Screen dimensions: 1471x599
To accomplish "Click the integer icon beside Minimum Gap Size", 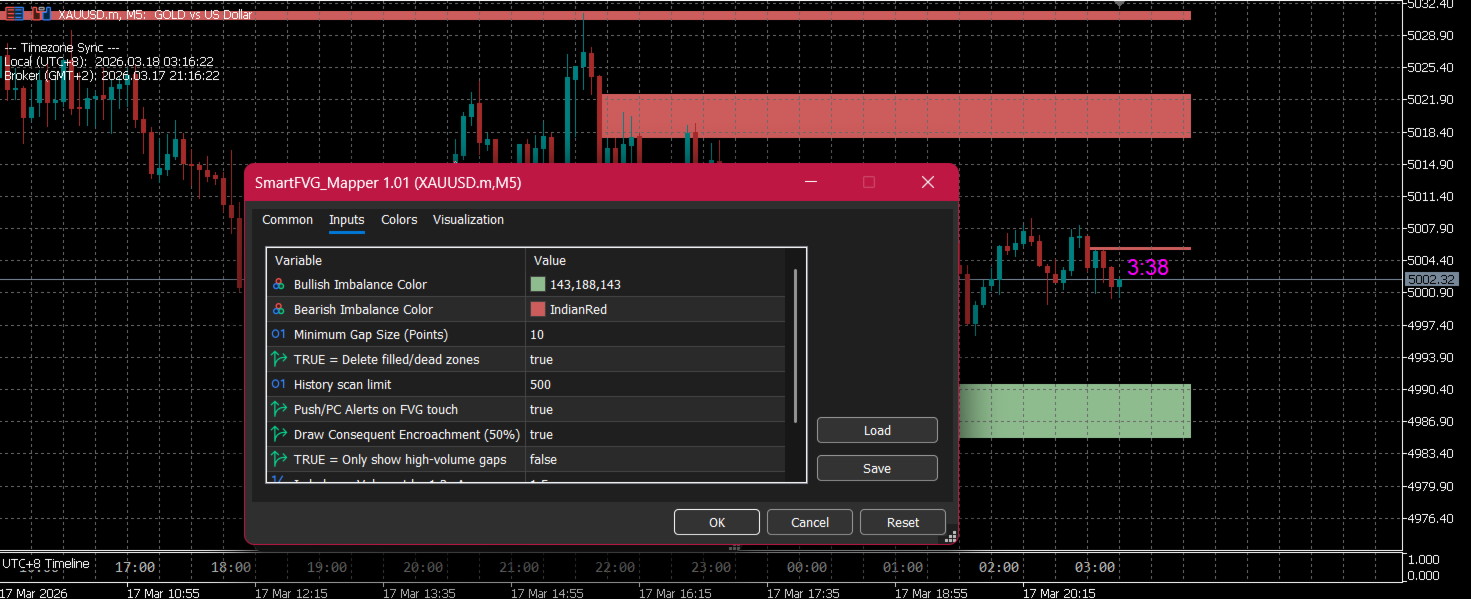I will click(279, 335).
